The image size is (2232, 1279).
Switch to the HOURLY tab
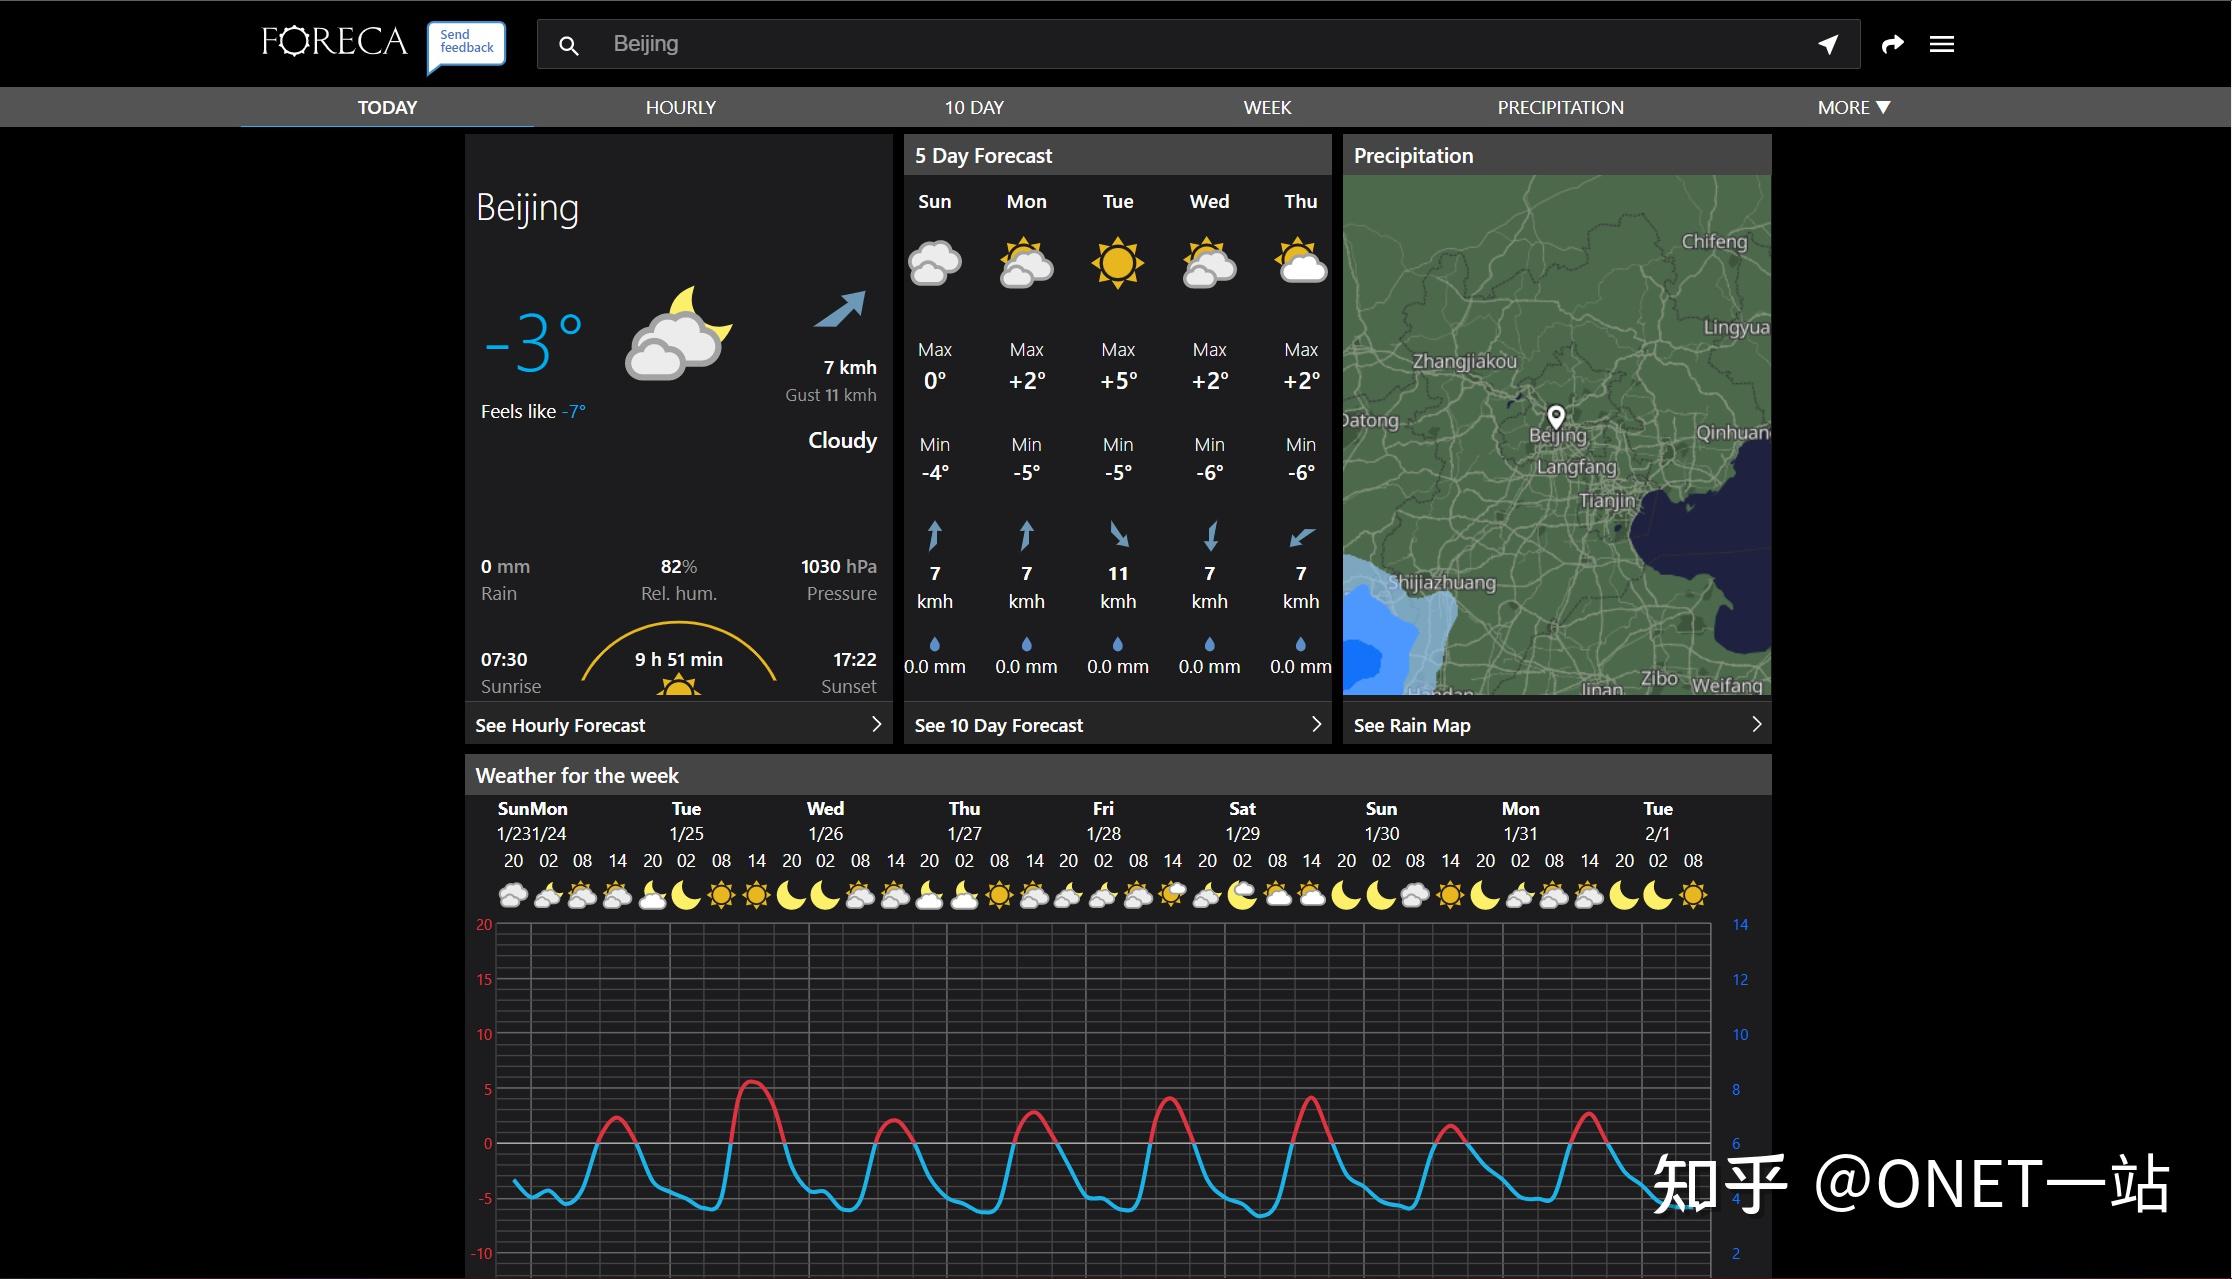point(680,107)
